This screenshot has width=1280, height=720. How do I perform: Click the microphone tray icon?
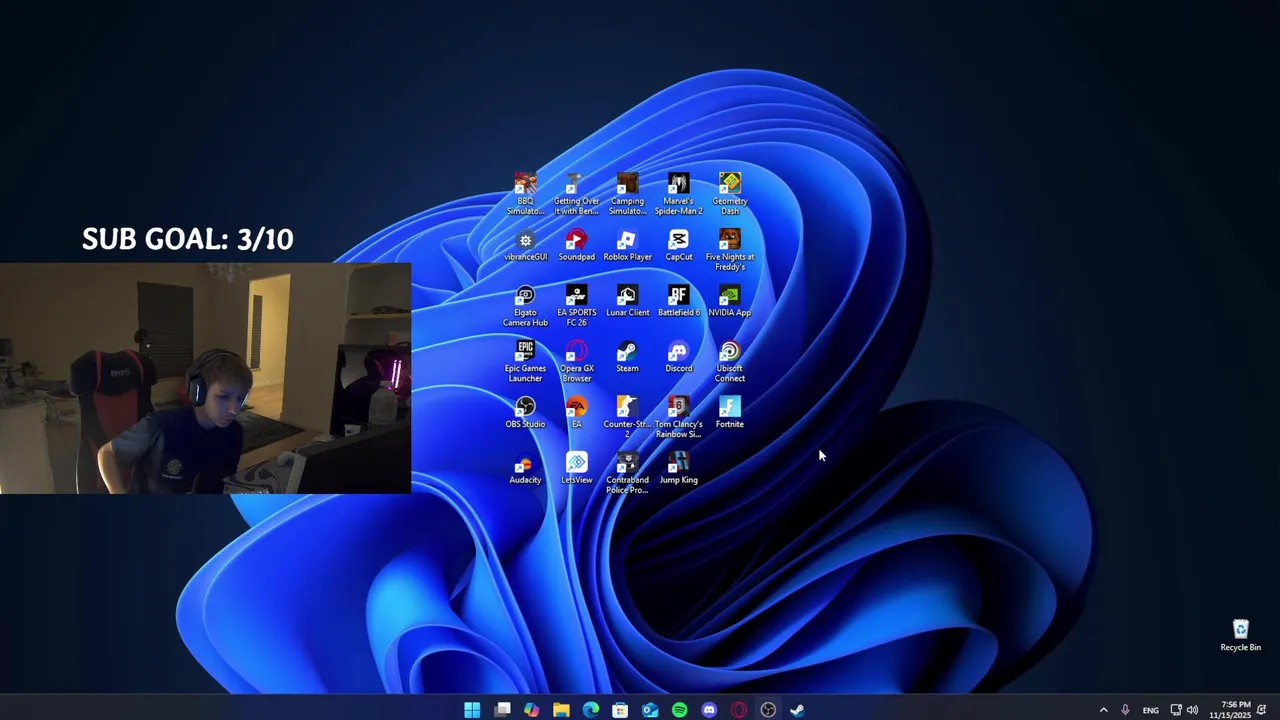1125,710
